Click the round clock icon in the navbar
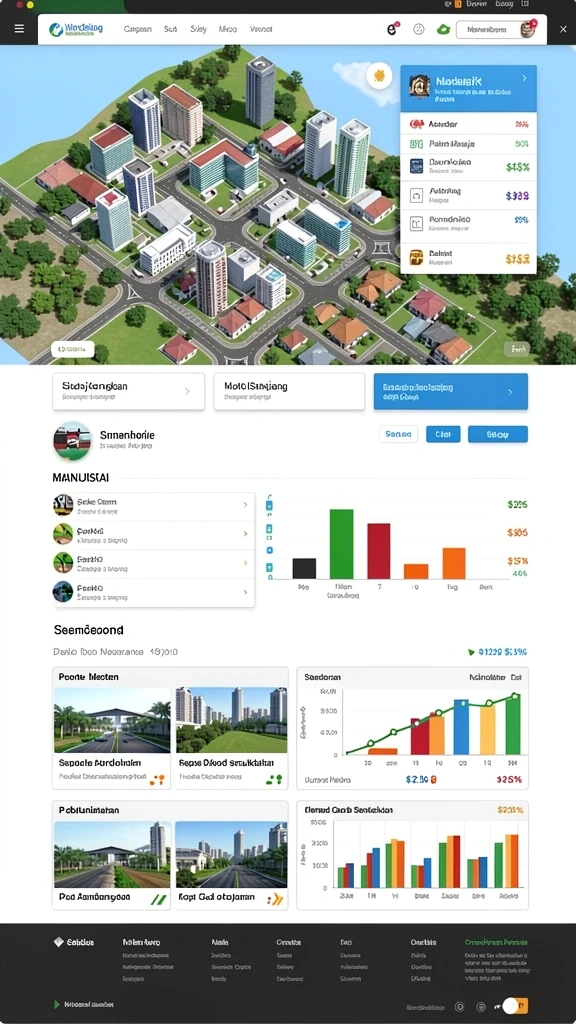 tap(419, 29)
